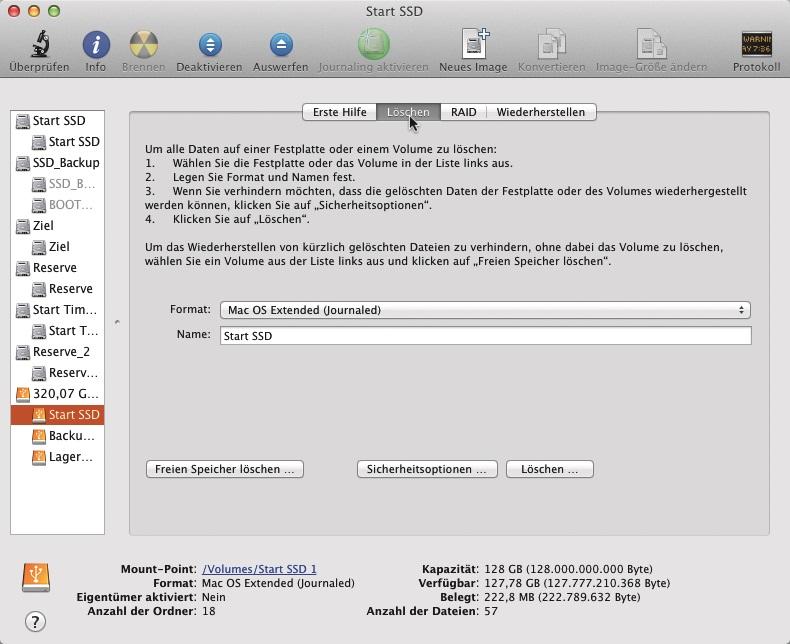Open the /Volumes/Start SSD 1 mount-point link

click(x=259, y=569)
